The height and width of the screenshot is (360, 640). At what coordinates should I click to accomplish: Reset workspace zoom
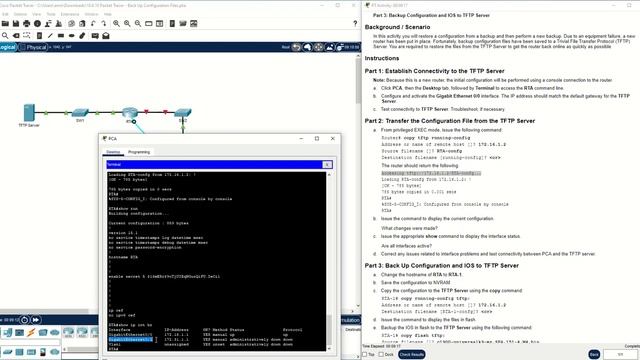point(127,24)
